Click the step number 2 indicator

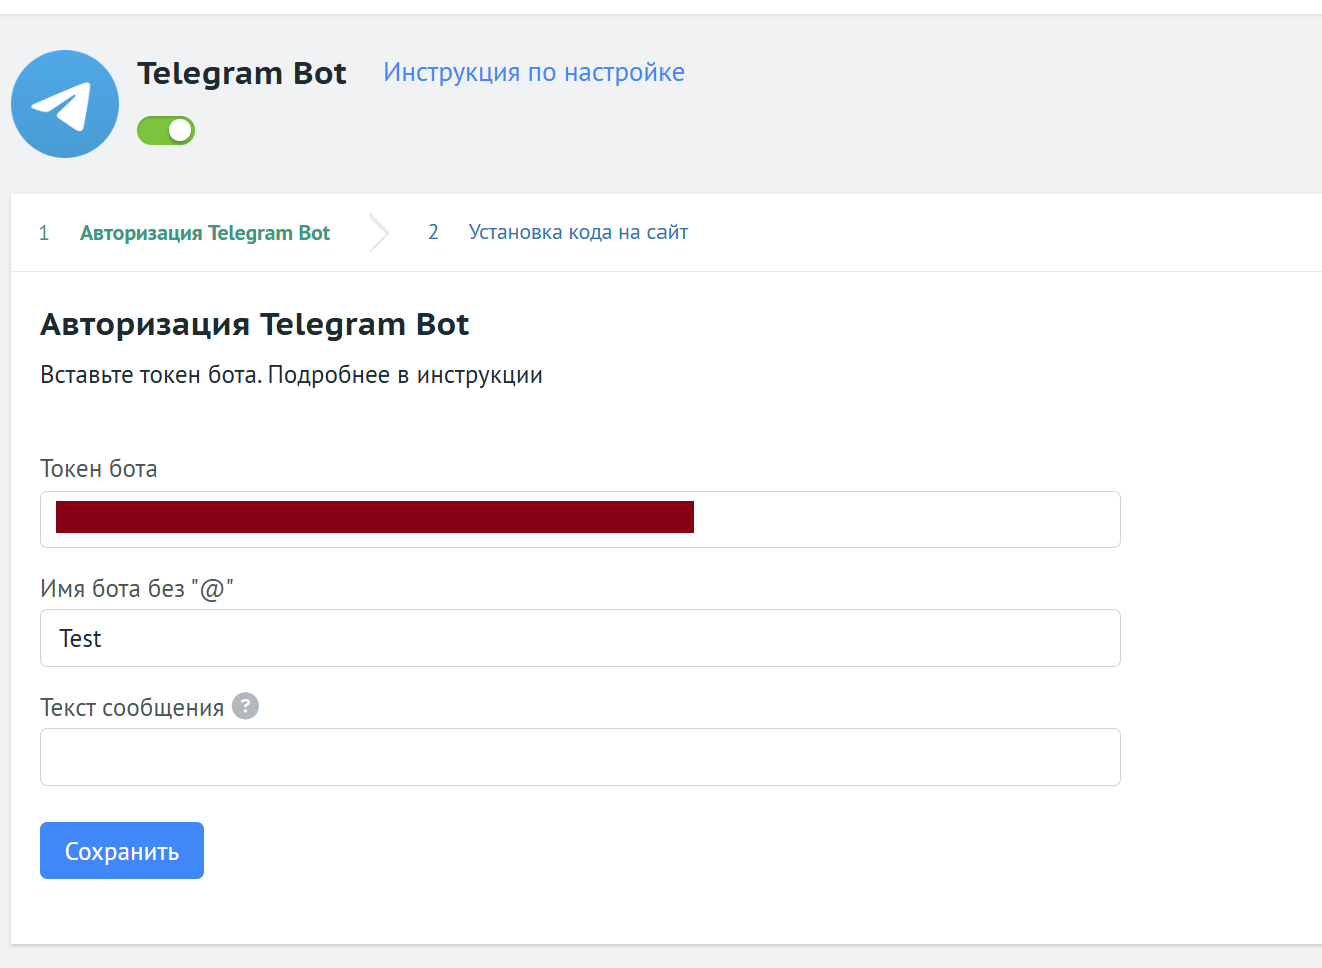433,232
